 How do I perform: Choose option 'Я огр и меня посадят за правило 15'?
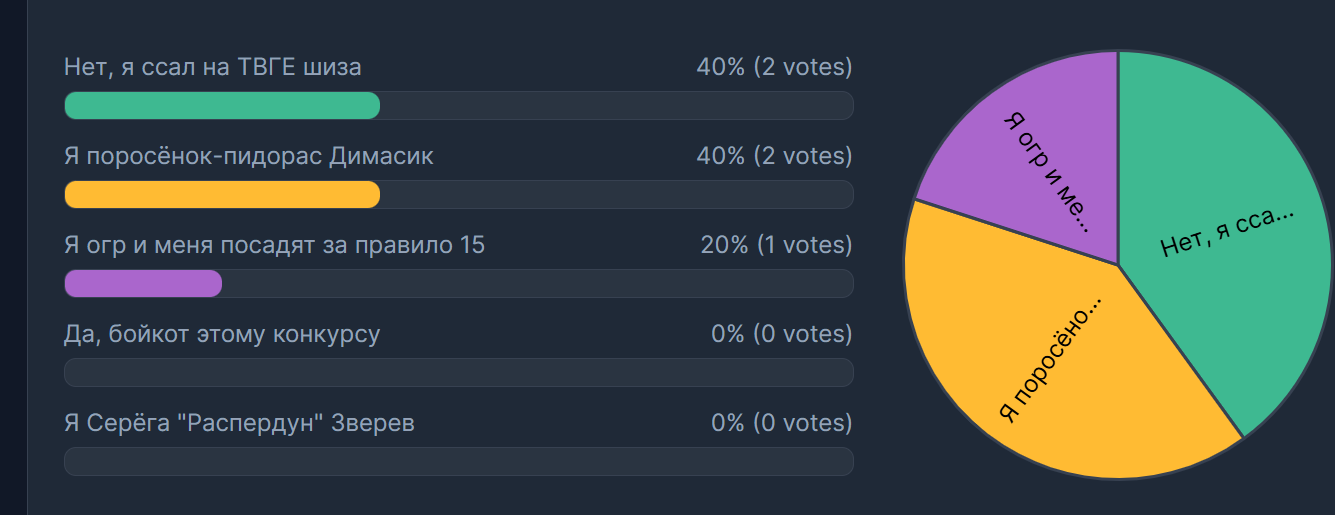[x=274, y=245]
